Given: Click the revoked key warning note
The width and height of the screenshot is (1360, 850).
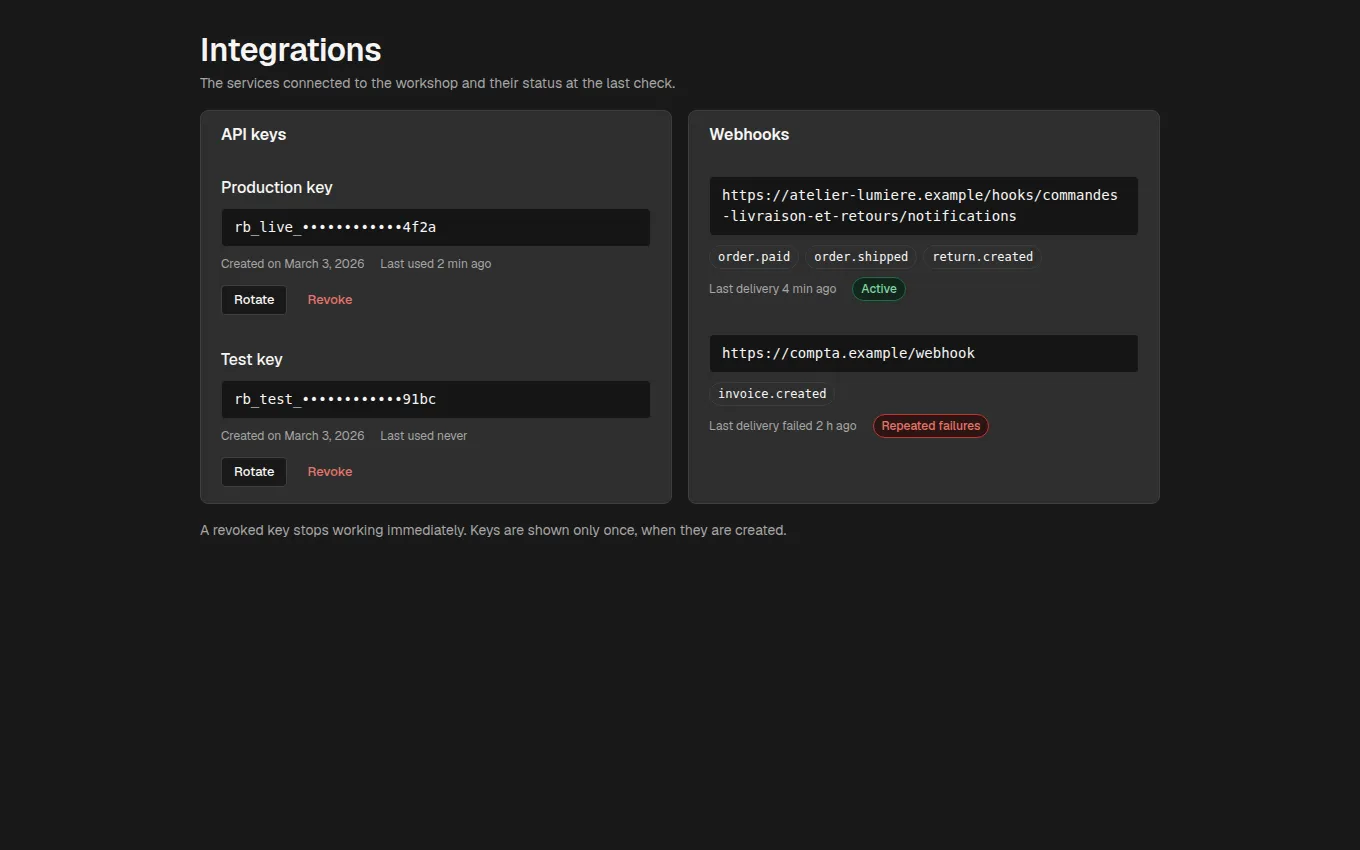Looking at the screenshot, I should (493, 530).
